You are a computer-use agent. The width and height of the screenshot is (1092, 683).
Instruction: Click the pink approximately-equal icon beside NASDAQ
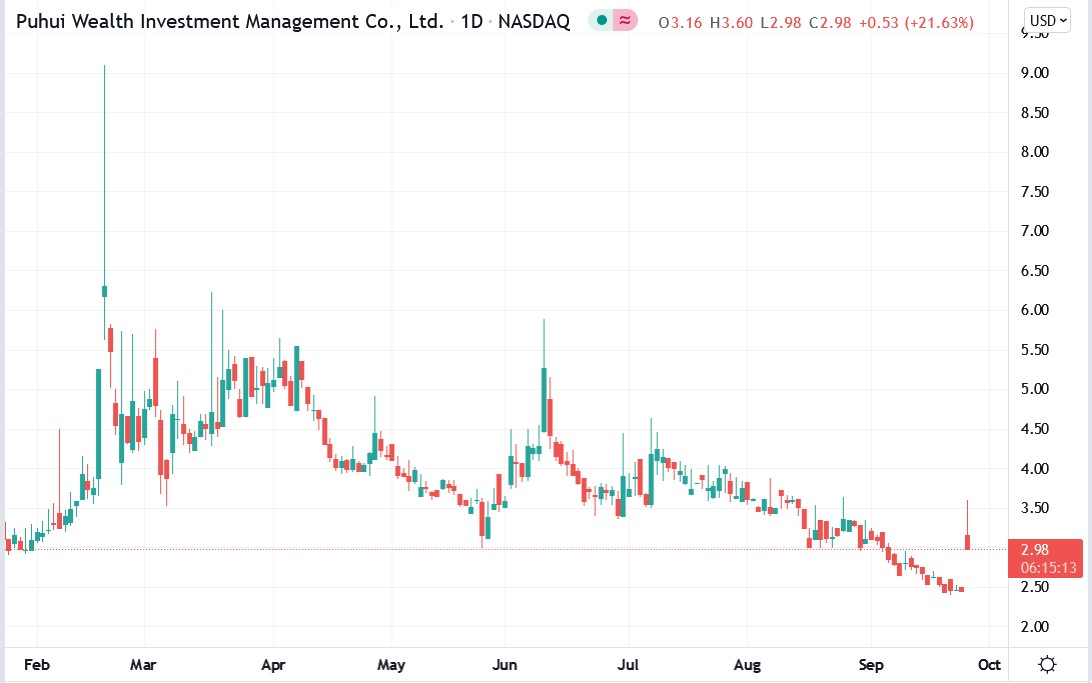point(625,21)
